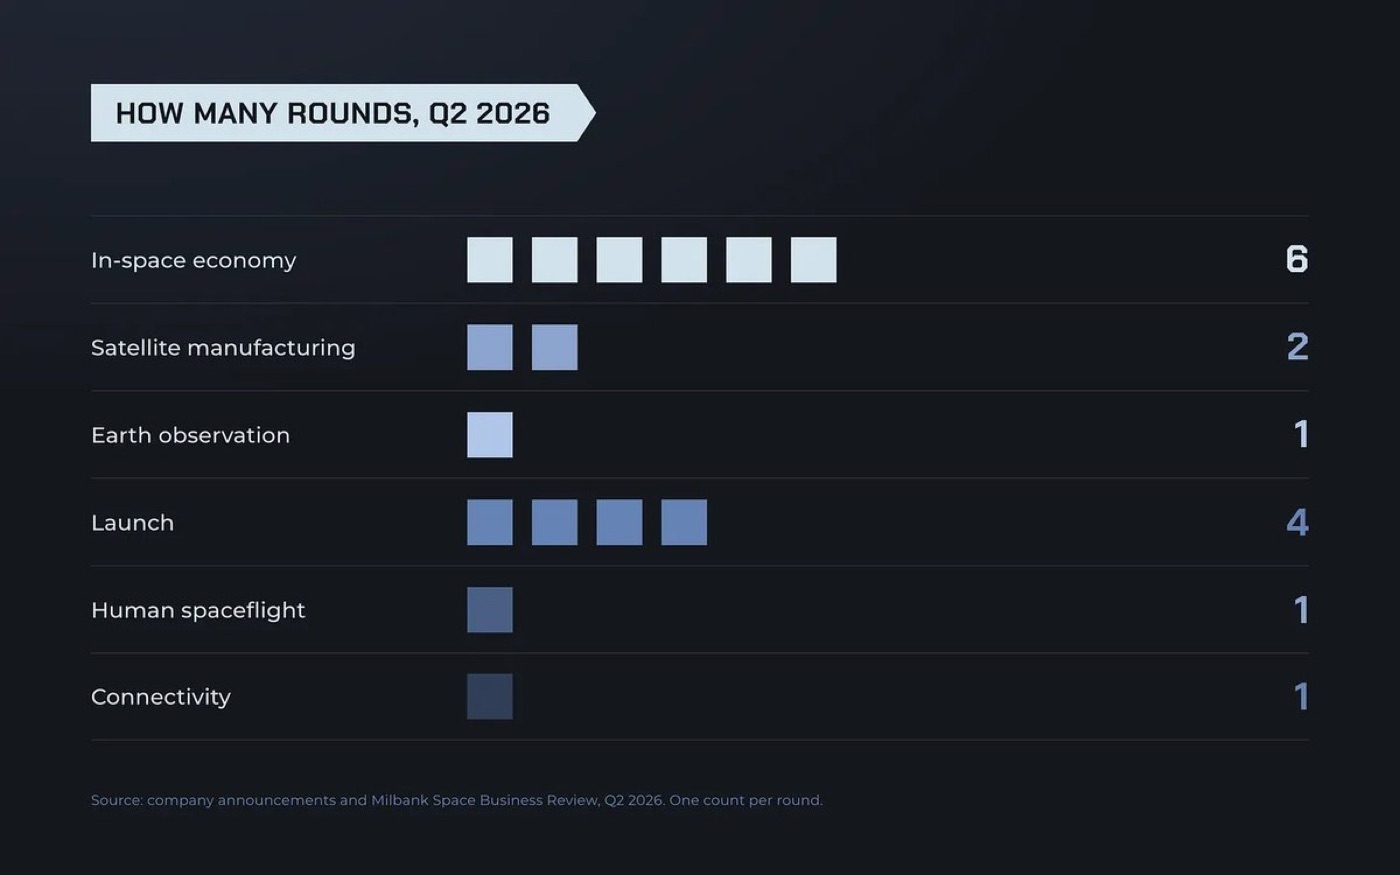This screenshot has width=1400, height=875.
Task: Click the Human spaceflight square
Action: [490, 610]
